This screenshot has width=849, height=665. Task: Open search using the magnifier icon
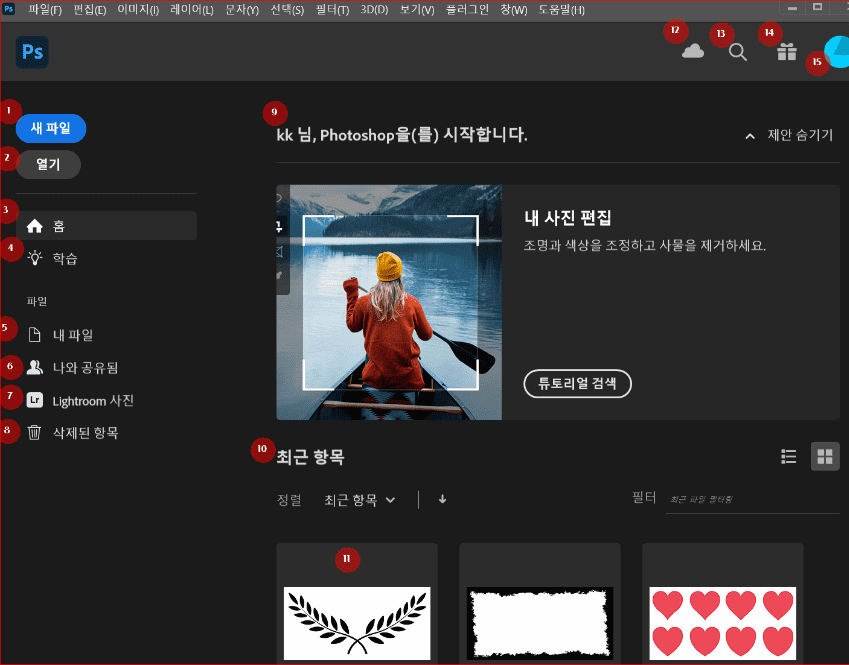point(737,52)
